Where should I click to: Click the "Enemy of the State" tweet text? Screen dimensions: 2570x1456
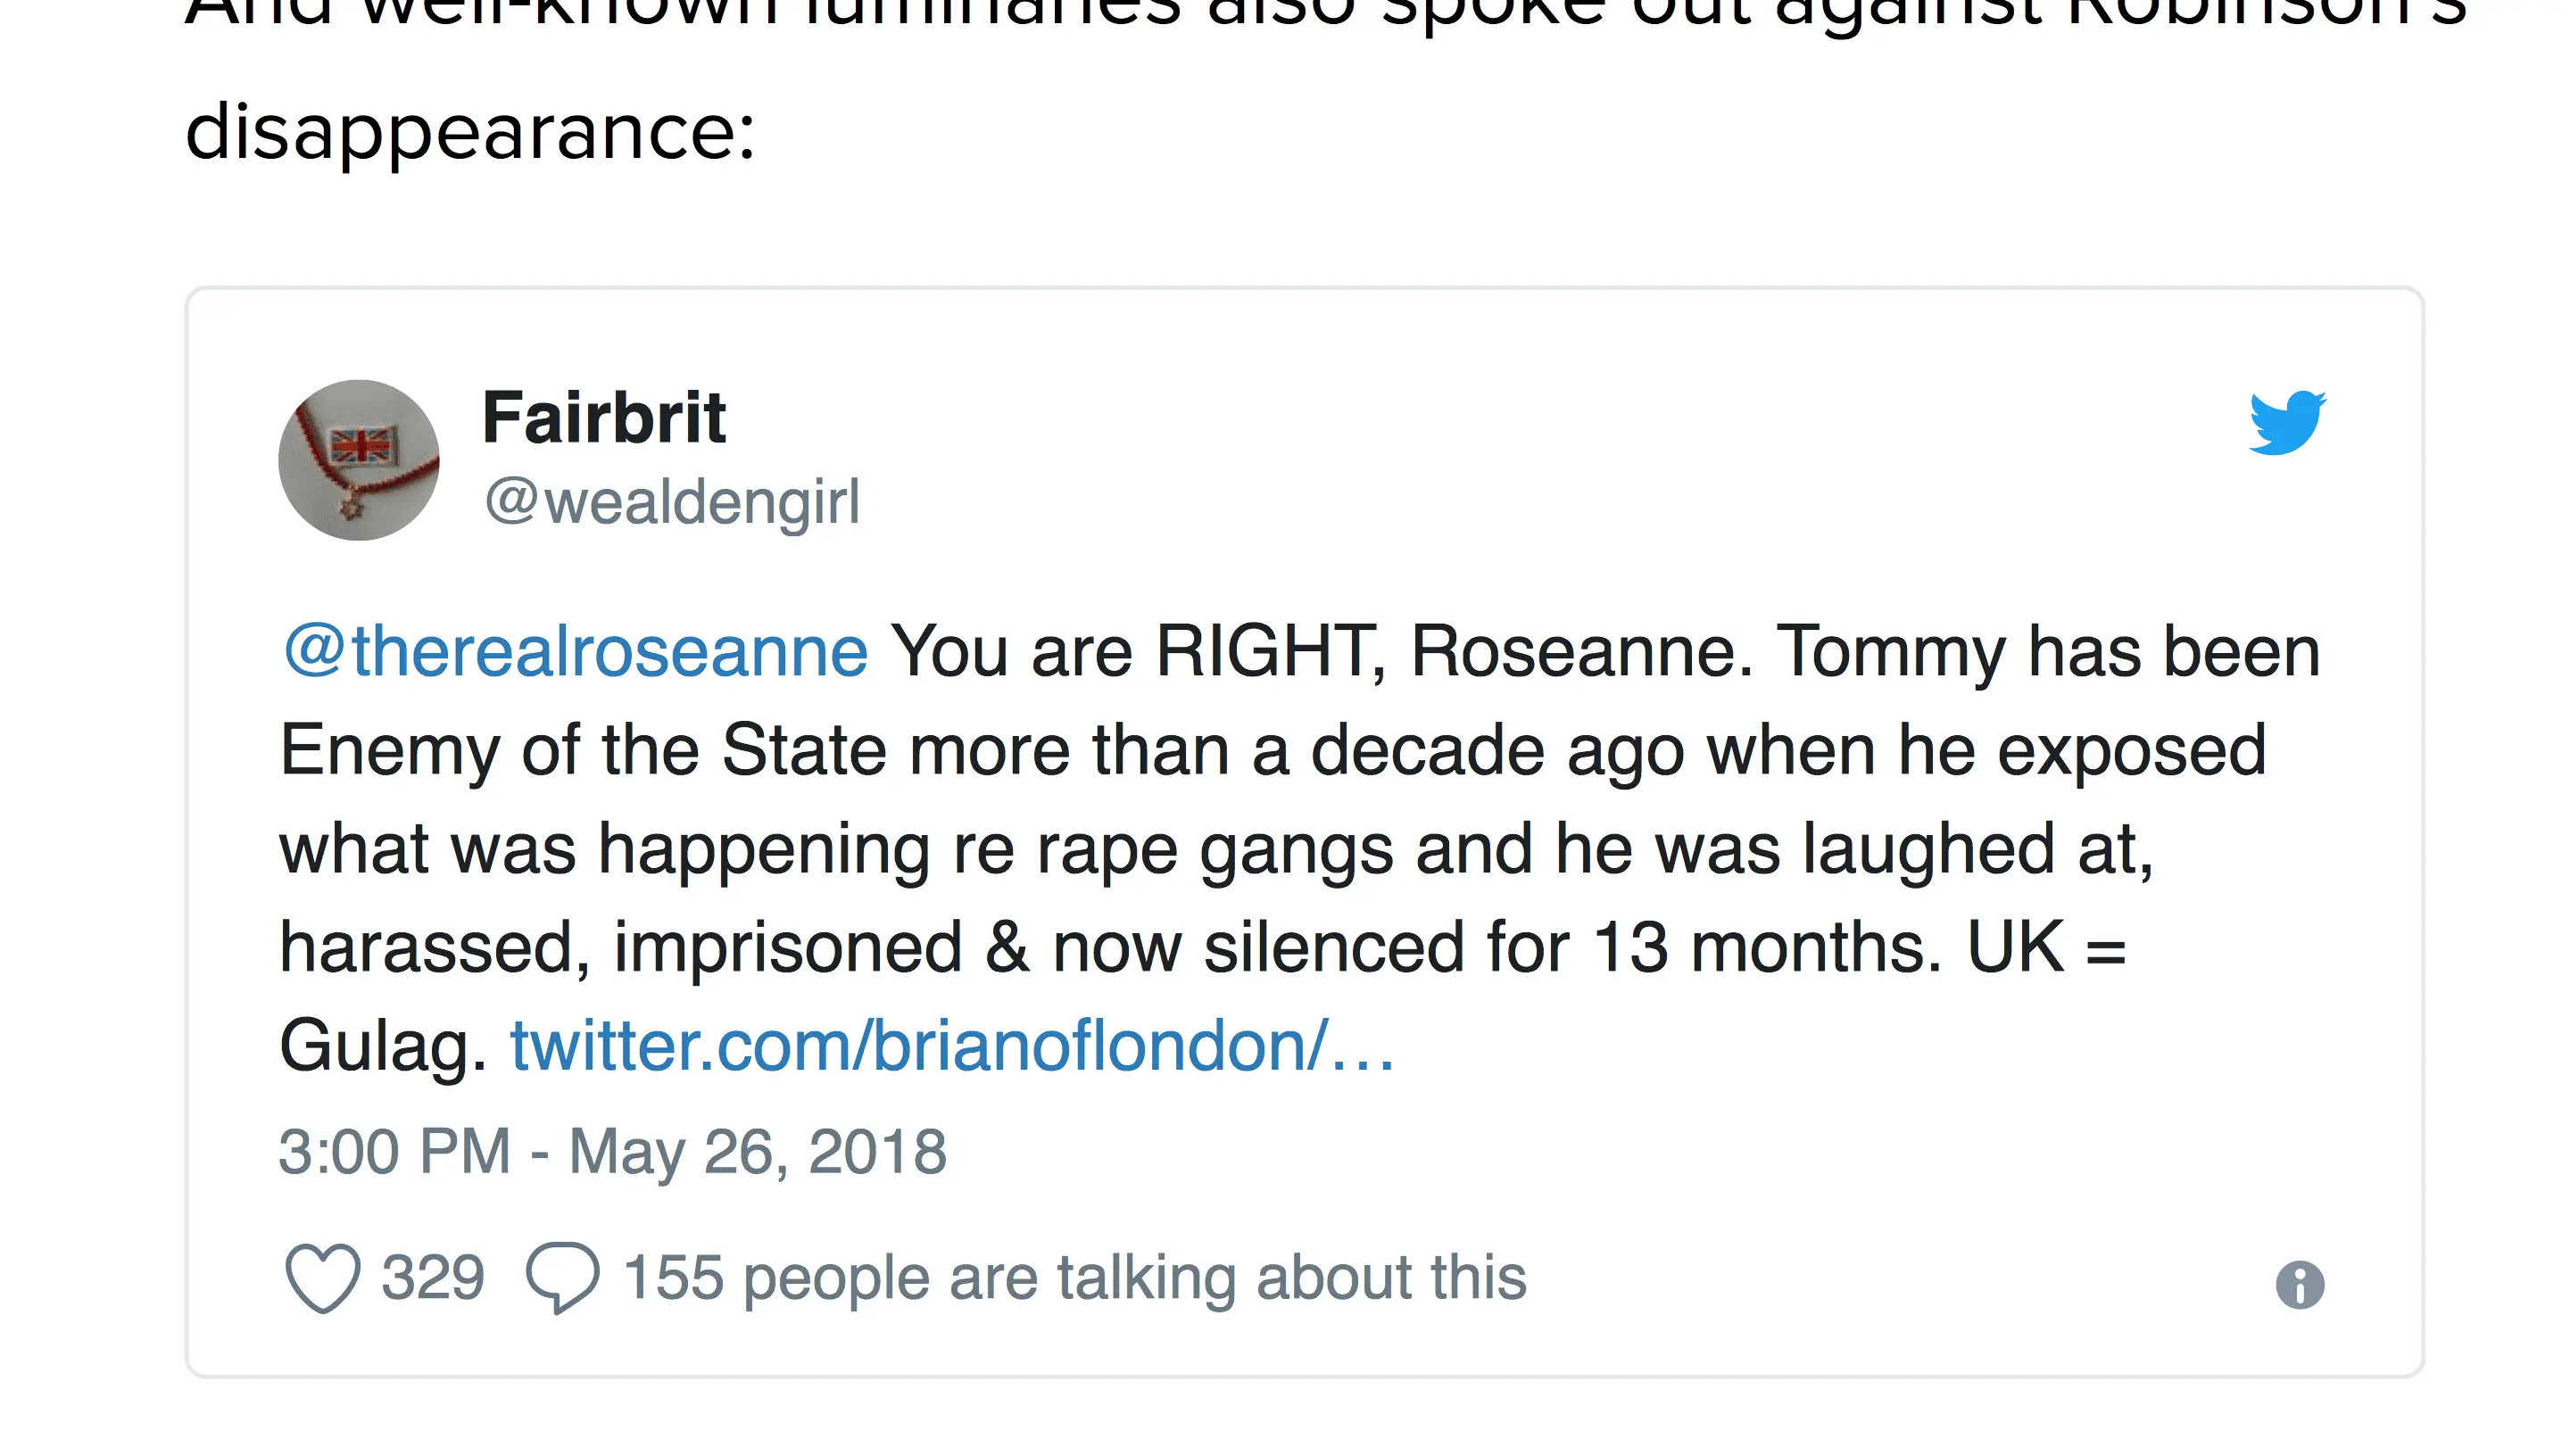point(582,750)
